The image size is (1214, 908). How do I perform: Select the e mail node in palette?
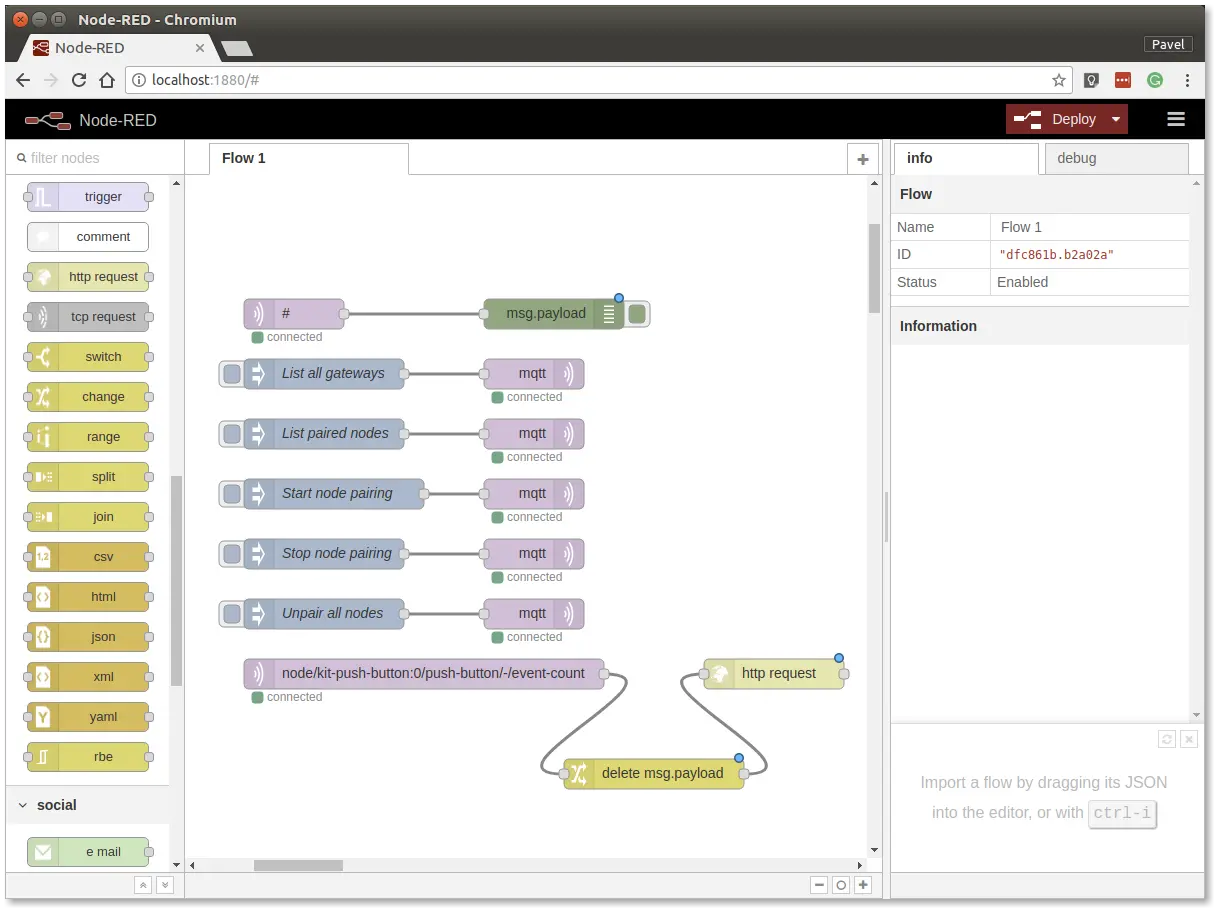(88, 852)
